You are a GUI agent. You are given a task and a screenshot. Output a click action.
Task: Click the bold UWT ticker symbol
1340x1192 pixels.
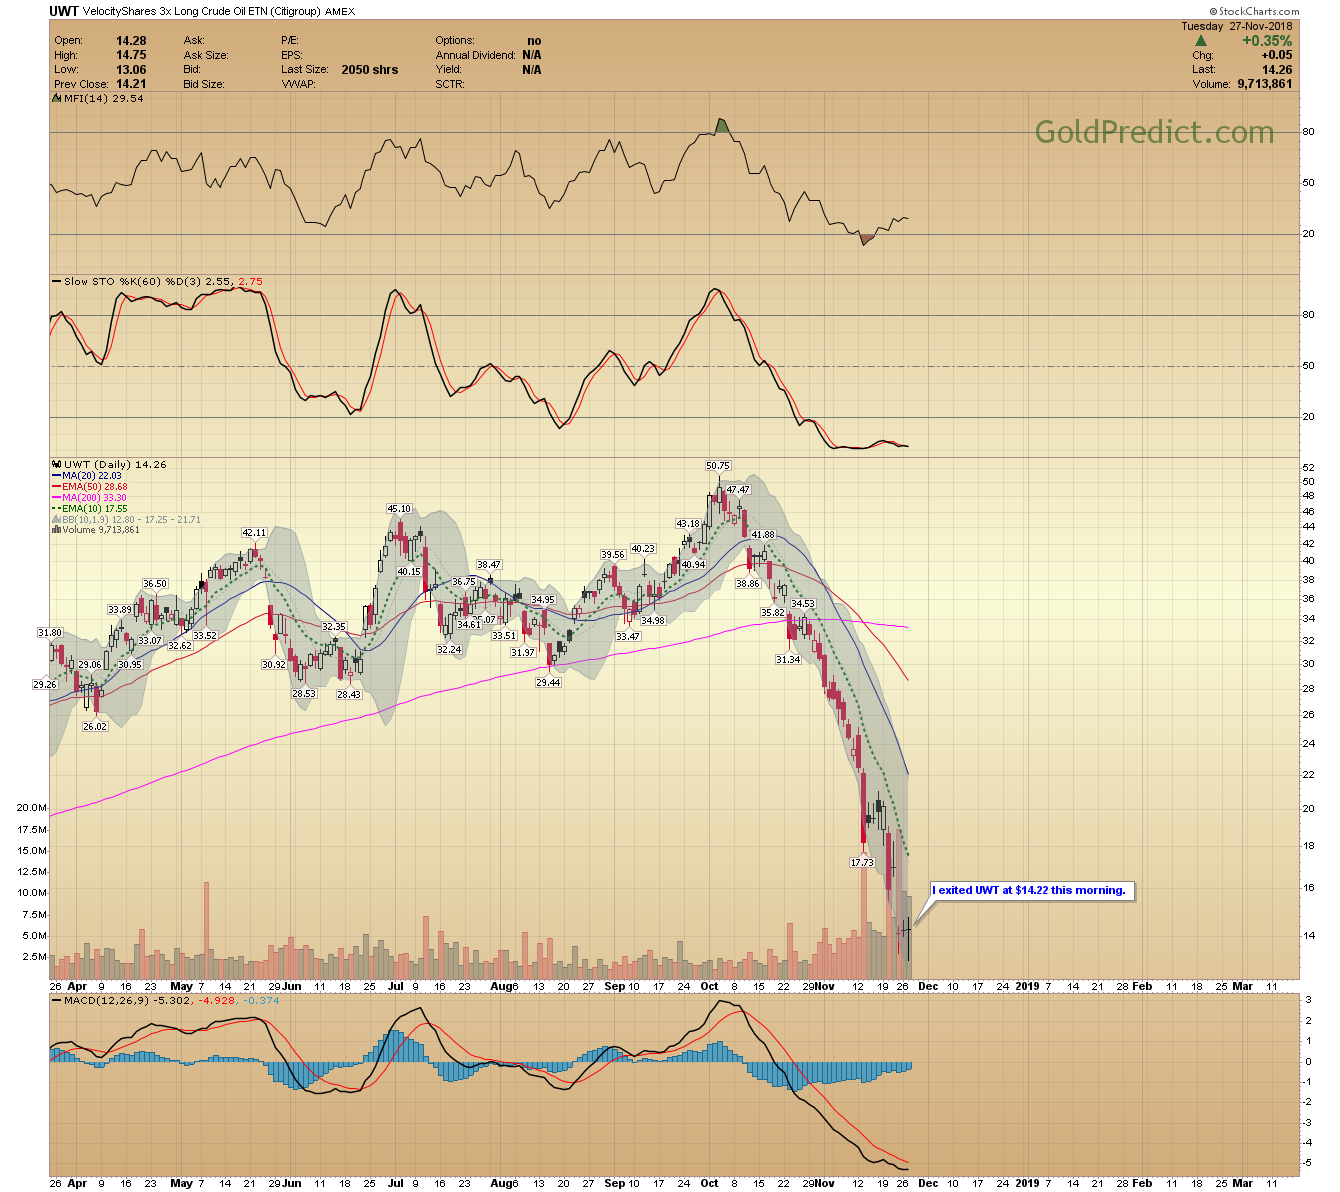tap(64, 11)
